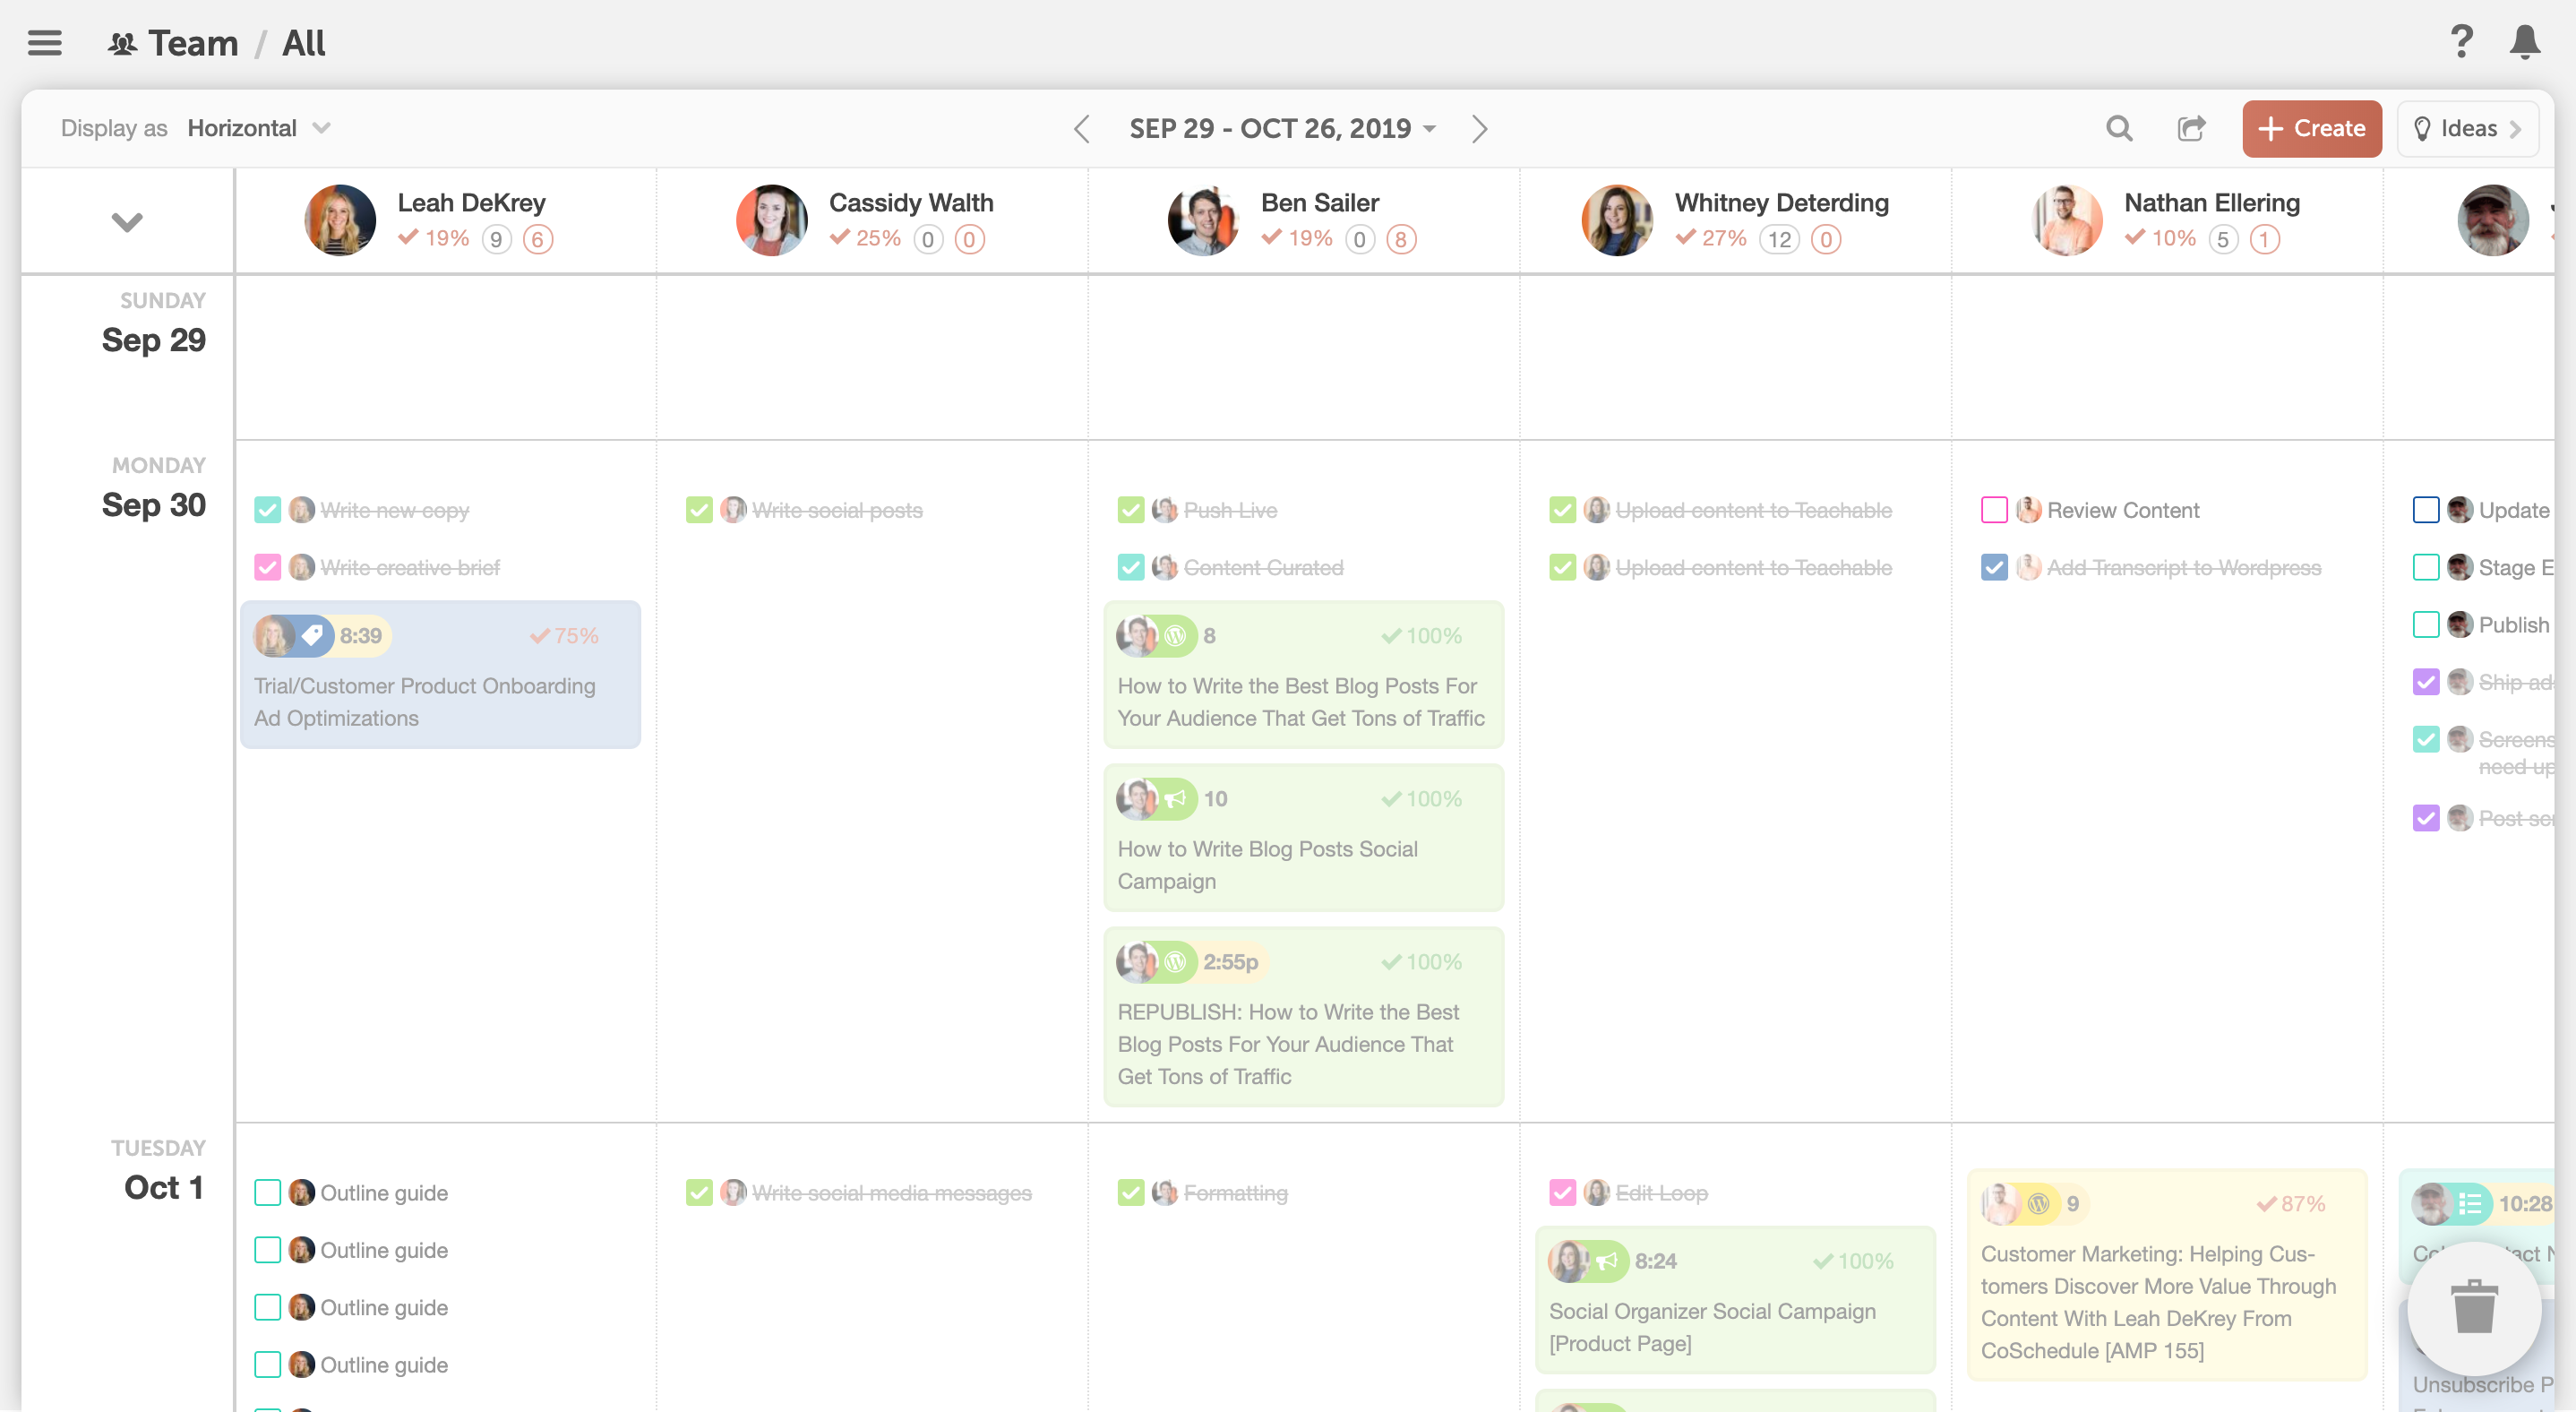The width and height of the screenshot is (2576, 1412).
Task: Click the Create button
Action: pos(2311,128)
